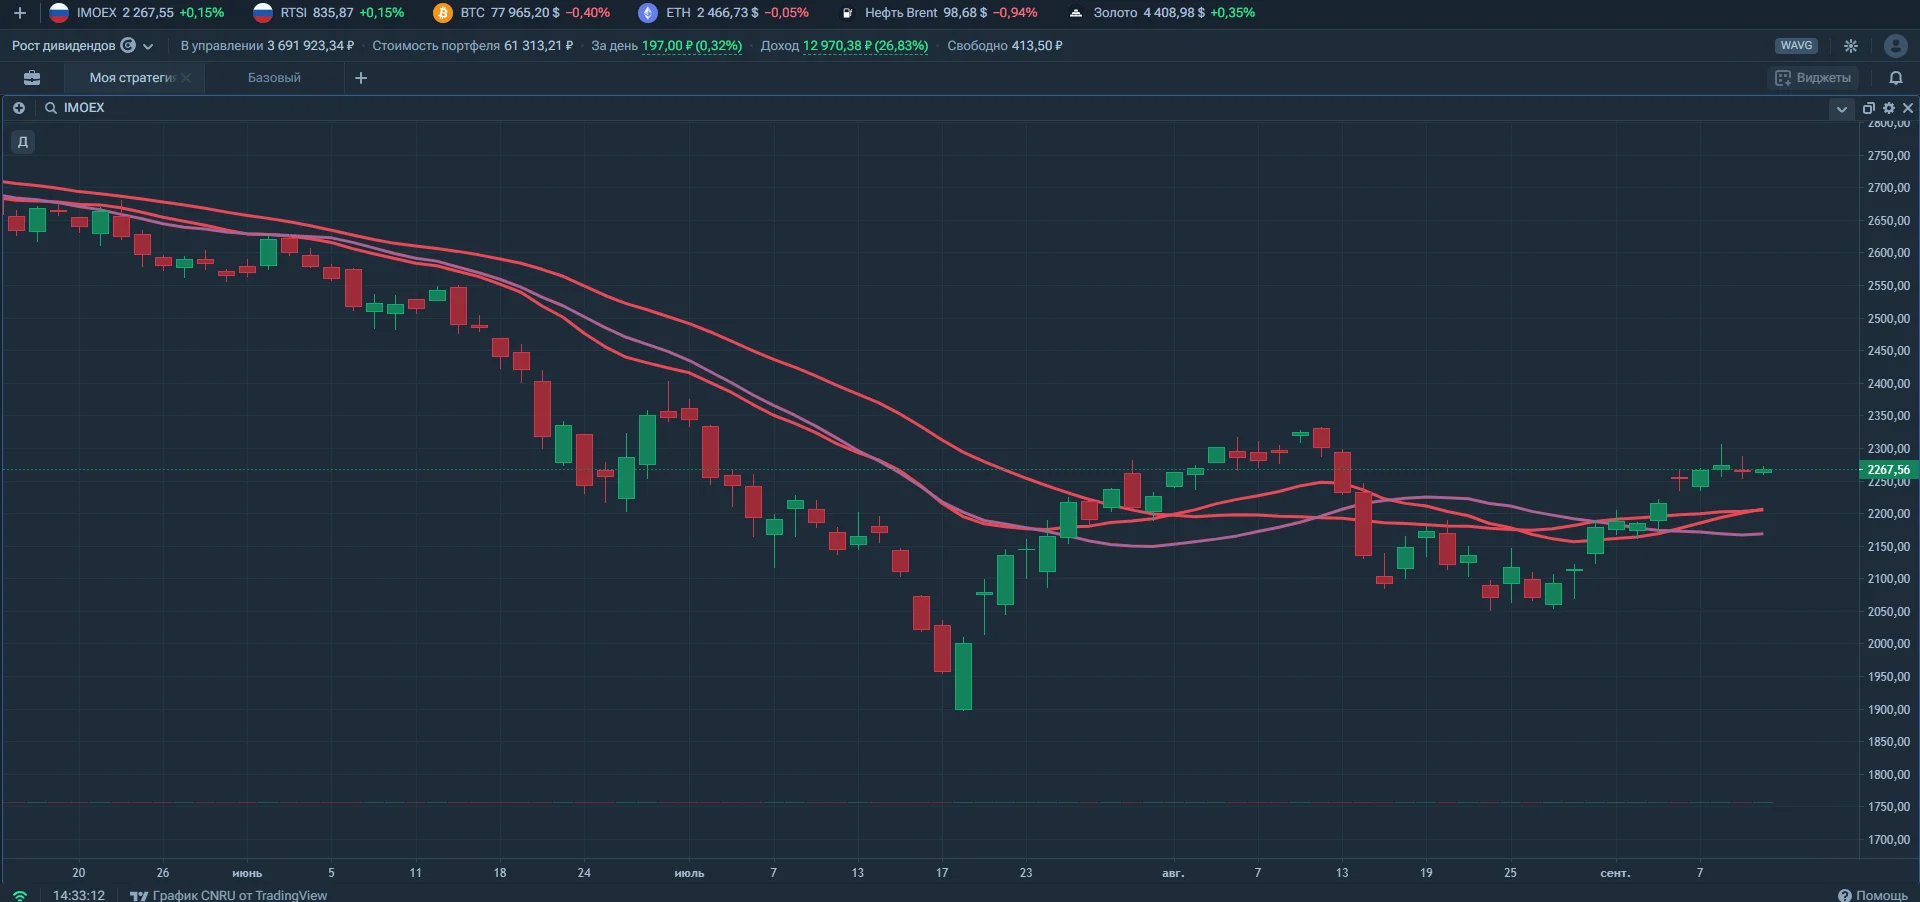Screen dimensions: 1920x902
Task: Select the ETH quote in the ticker bar
Action: click(x=724, y=13)
